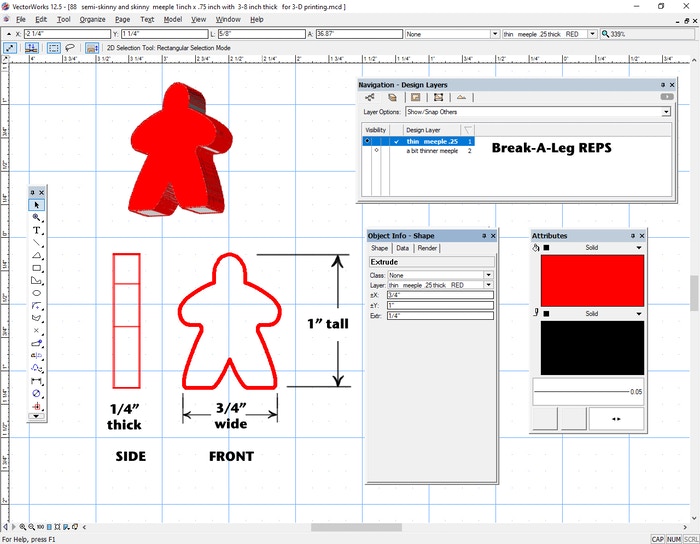The height and width of the screenshot is (544, 700).
Task: Select the Polygon tool
Action: click(36, 280)
